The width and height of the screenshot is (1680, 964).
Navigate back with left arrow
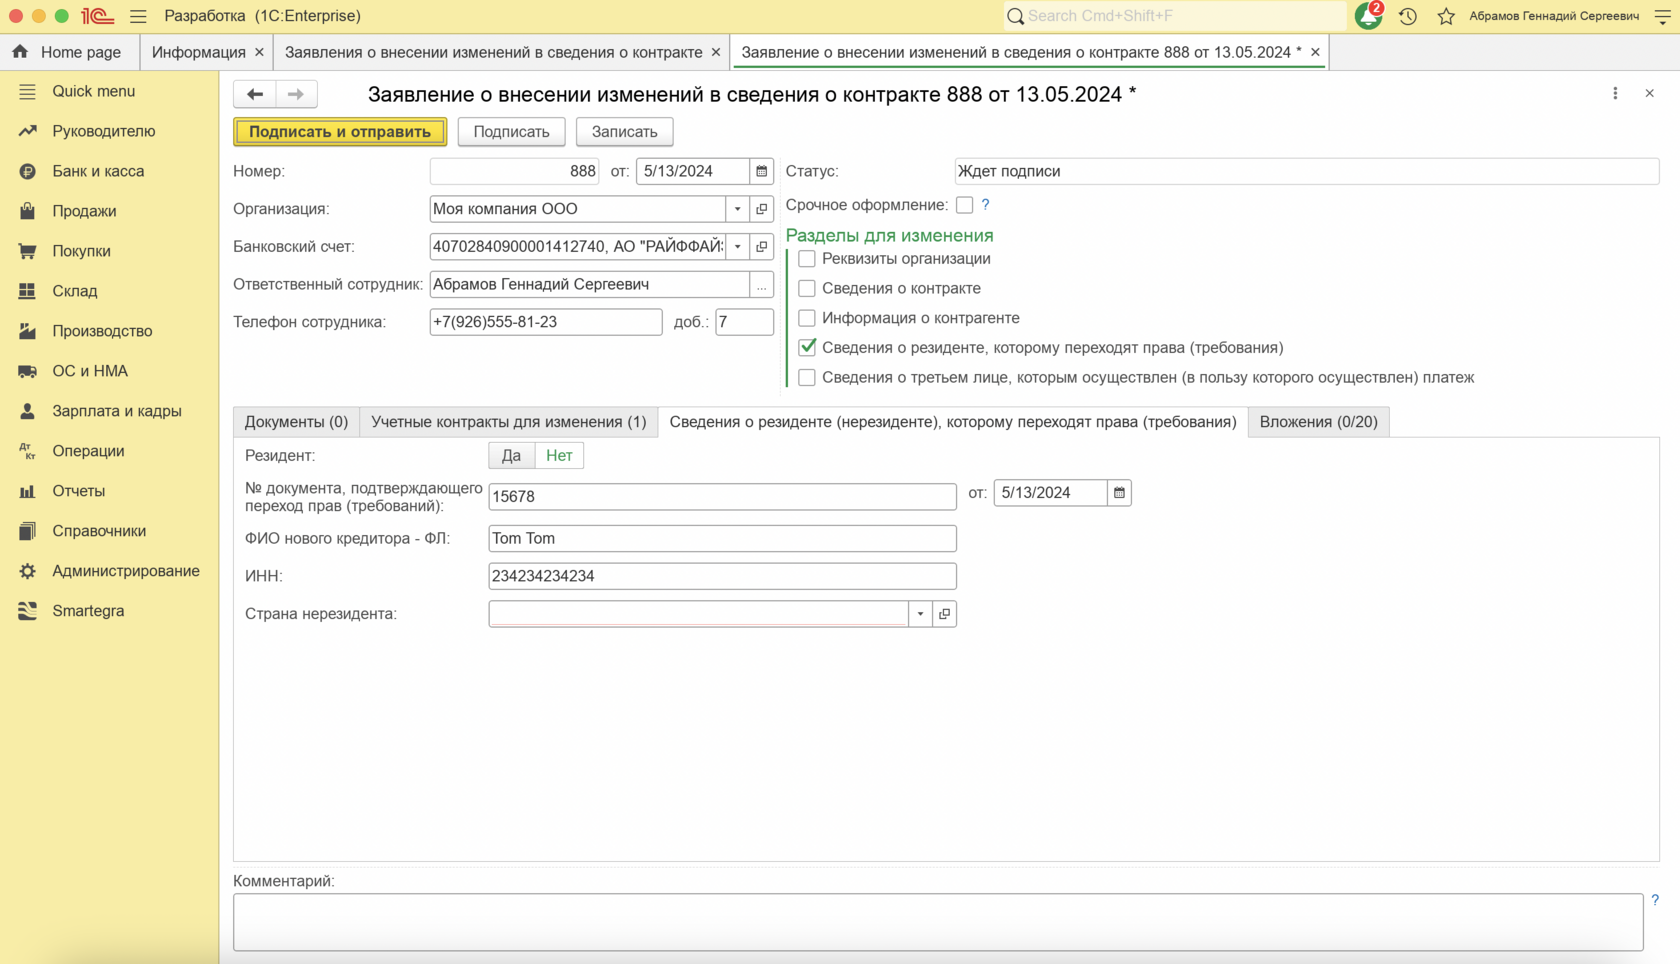tap(255, 94)
